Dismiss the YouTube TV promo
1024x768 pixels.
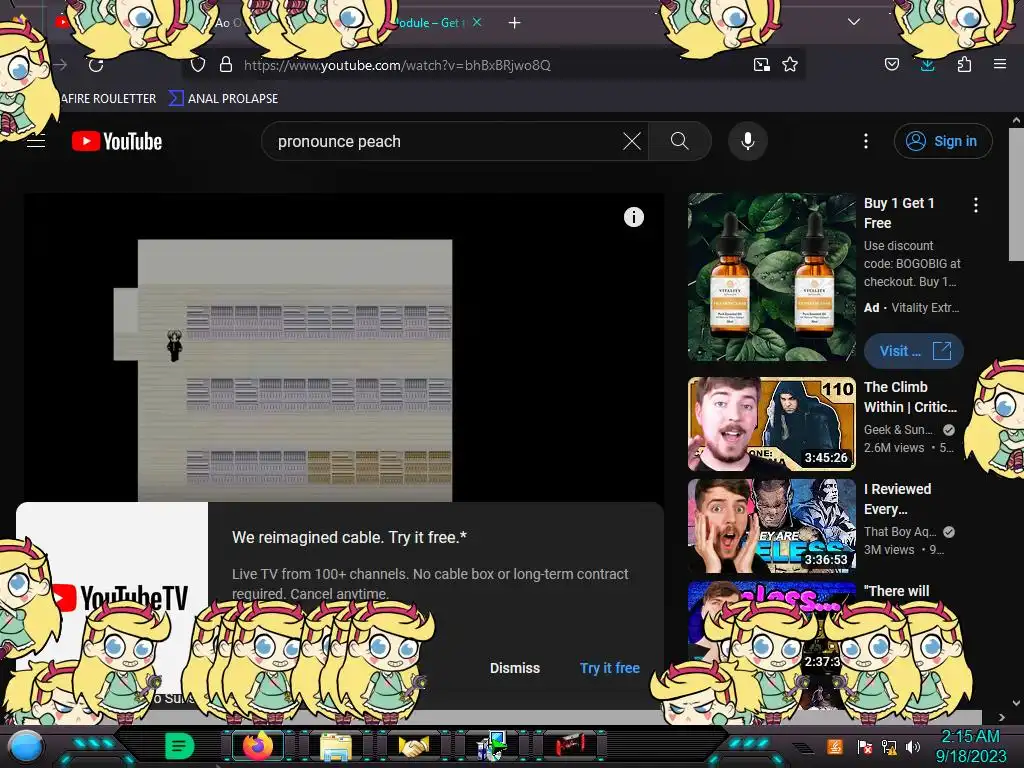coord(515,668)
